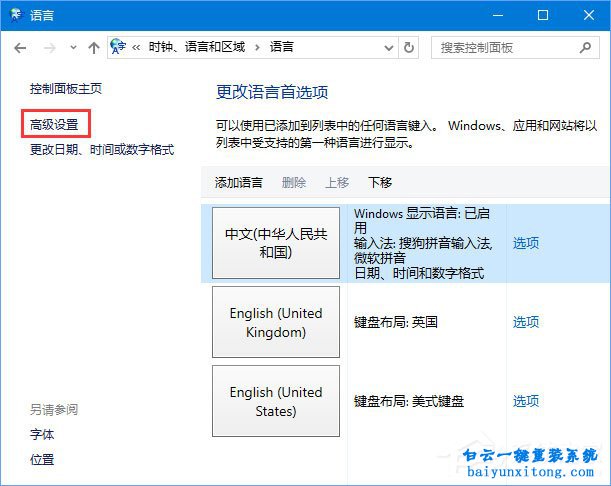
Task: Minimize the 语言 window
Action: (498, 15)
